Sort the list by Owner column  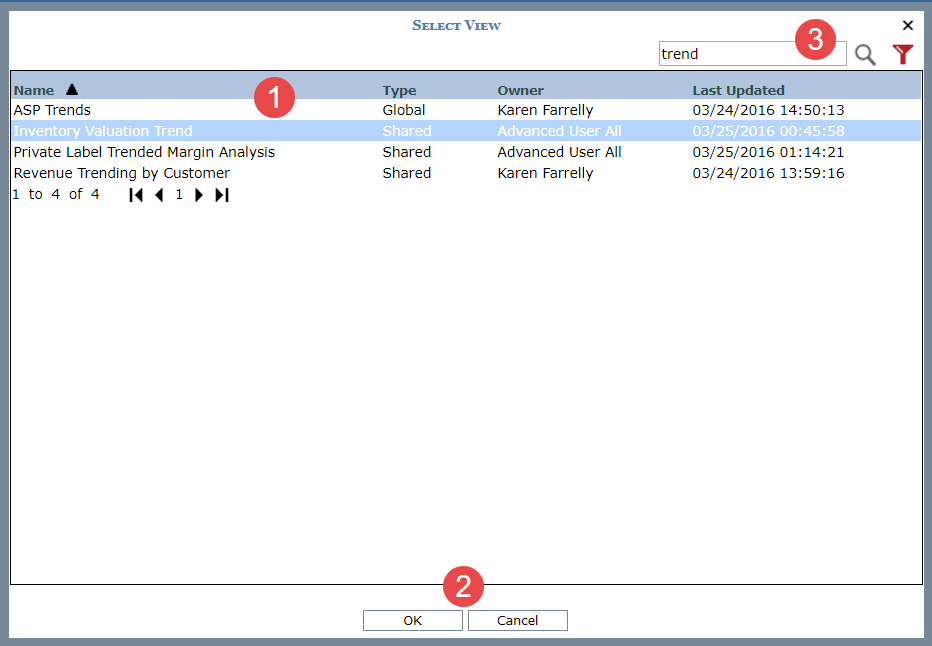tap(520, 90)
